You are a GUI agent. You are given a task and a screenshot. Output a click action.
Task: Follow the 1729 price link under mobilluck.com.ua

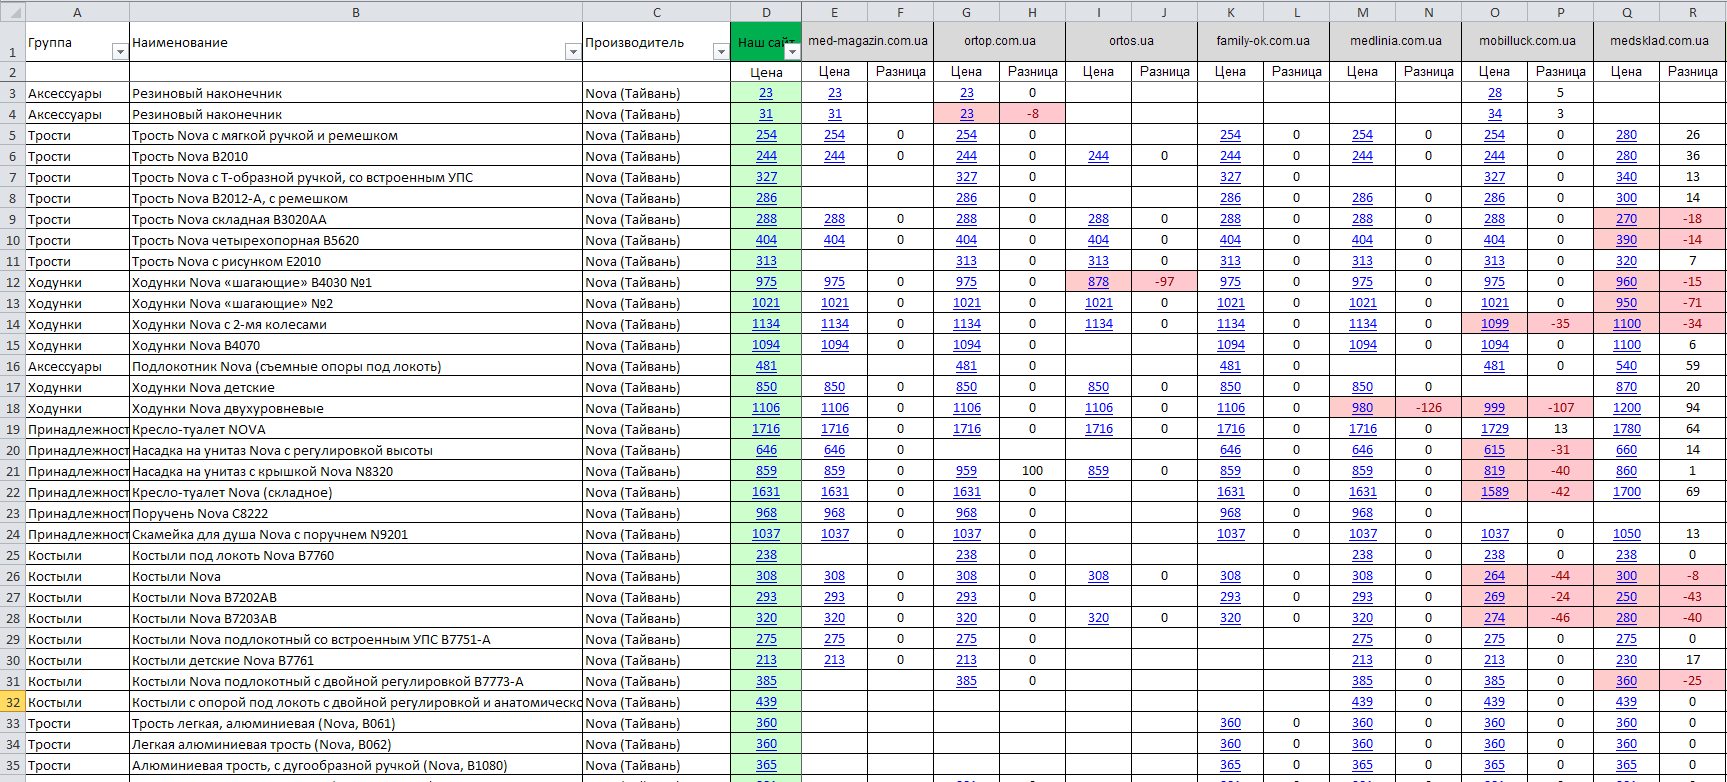[1494, 429]
